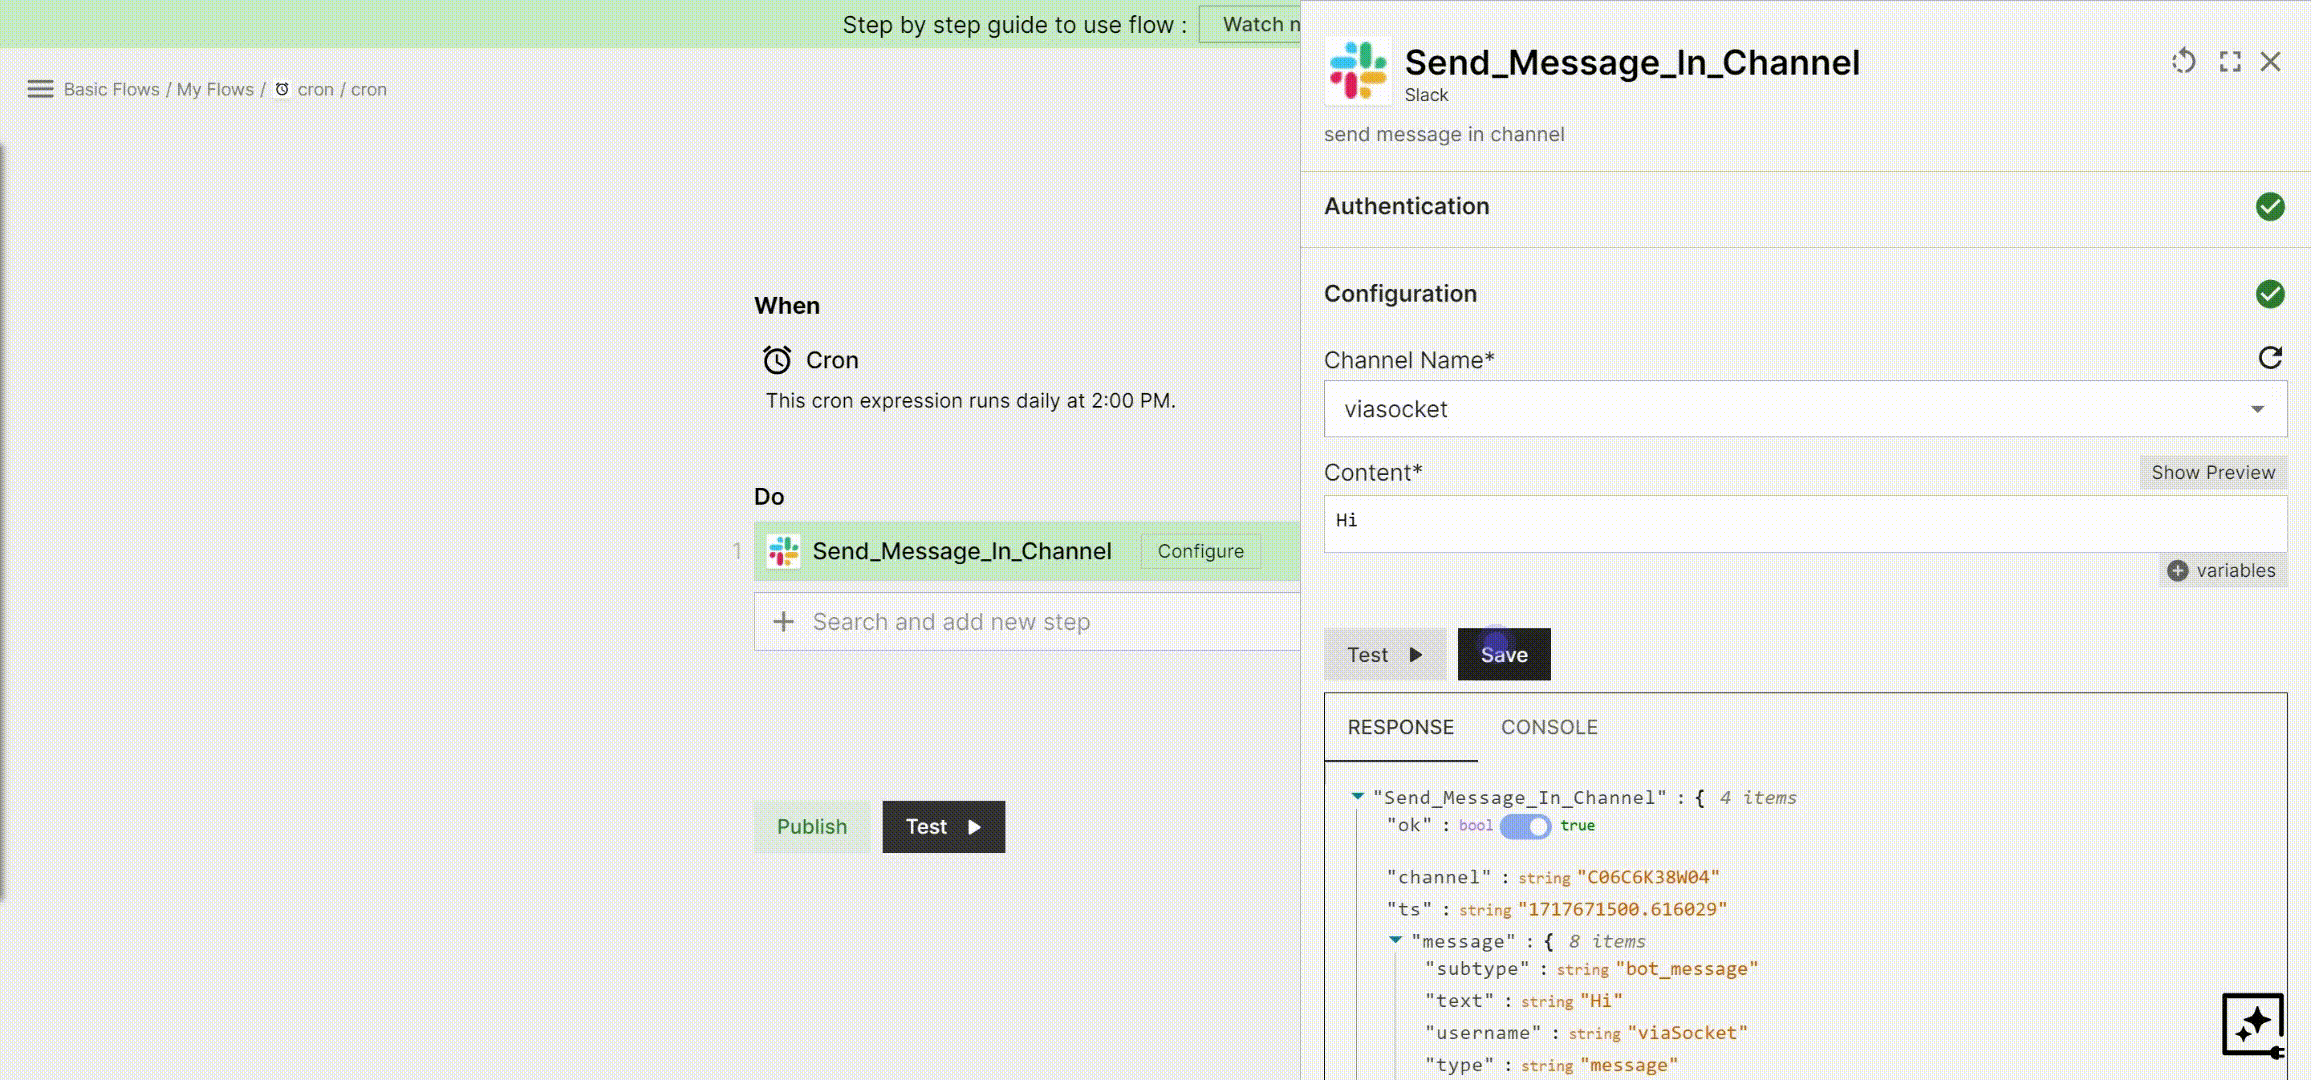Click the Test button in Slack panel
The width and height of the screenshot is (2312, 1080).
(1385, 654)
